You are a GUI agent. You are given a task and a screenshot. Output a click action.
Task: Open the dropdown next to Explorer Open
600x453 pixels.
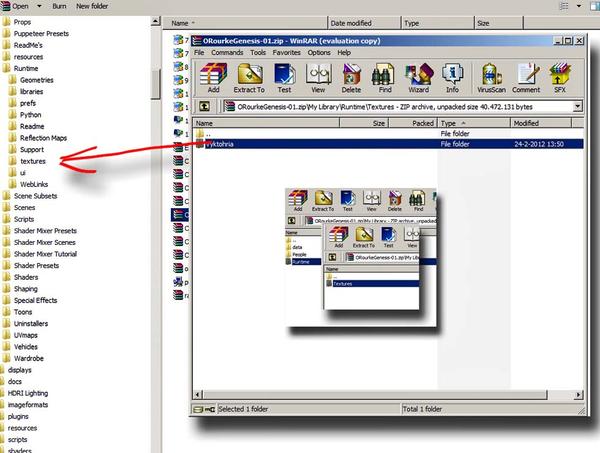(39, 6)
